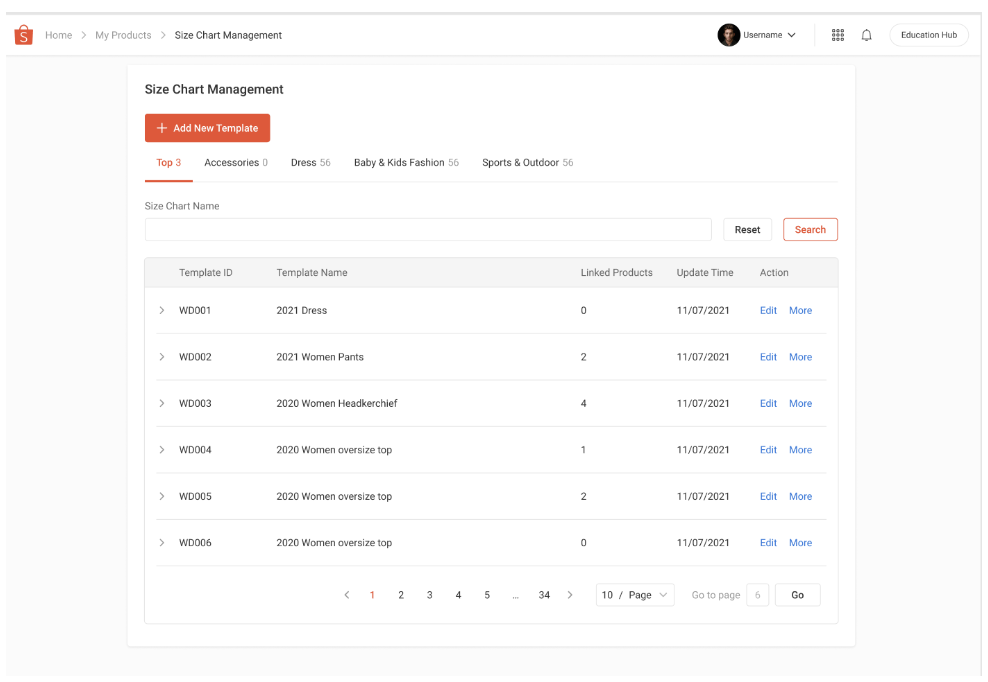988x682 pixels.
Task: Open More options for WD004
Action: pyautogui.click(x=800, y=449)
